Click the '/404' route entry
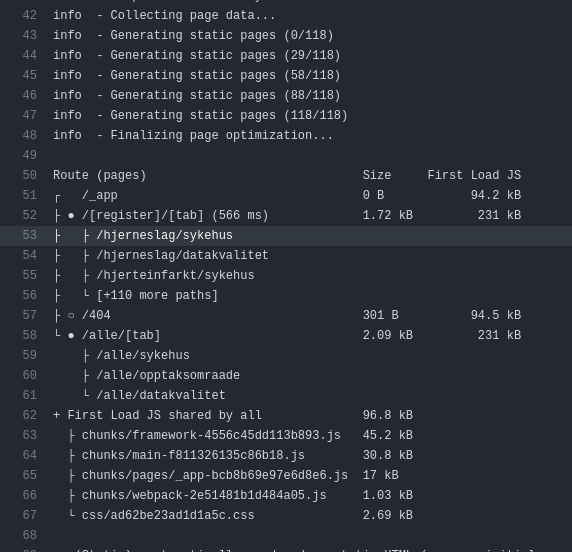This screenshot has height=552, width=572. [x=96, y=315]
